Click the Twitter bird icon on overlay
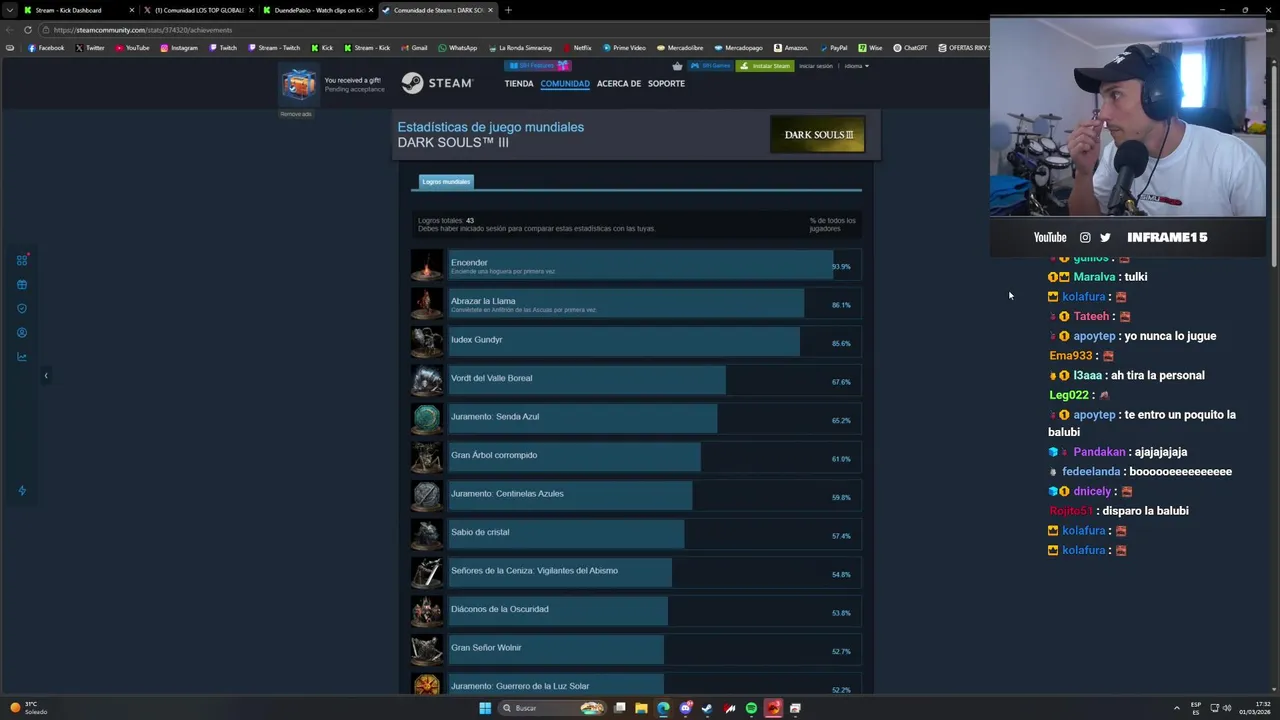 [1105, 237]
